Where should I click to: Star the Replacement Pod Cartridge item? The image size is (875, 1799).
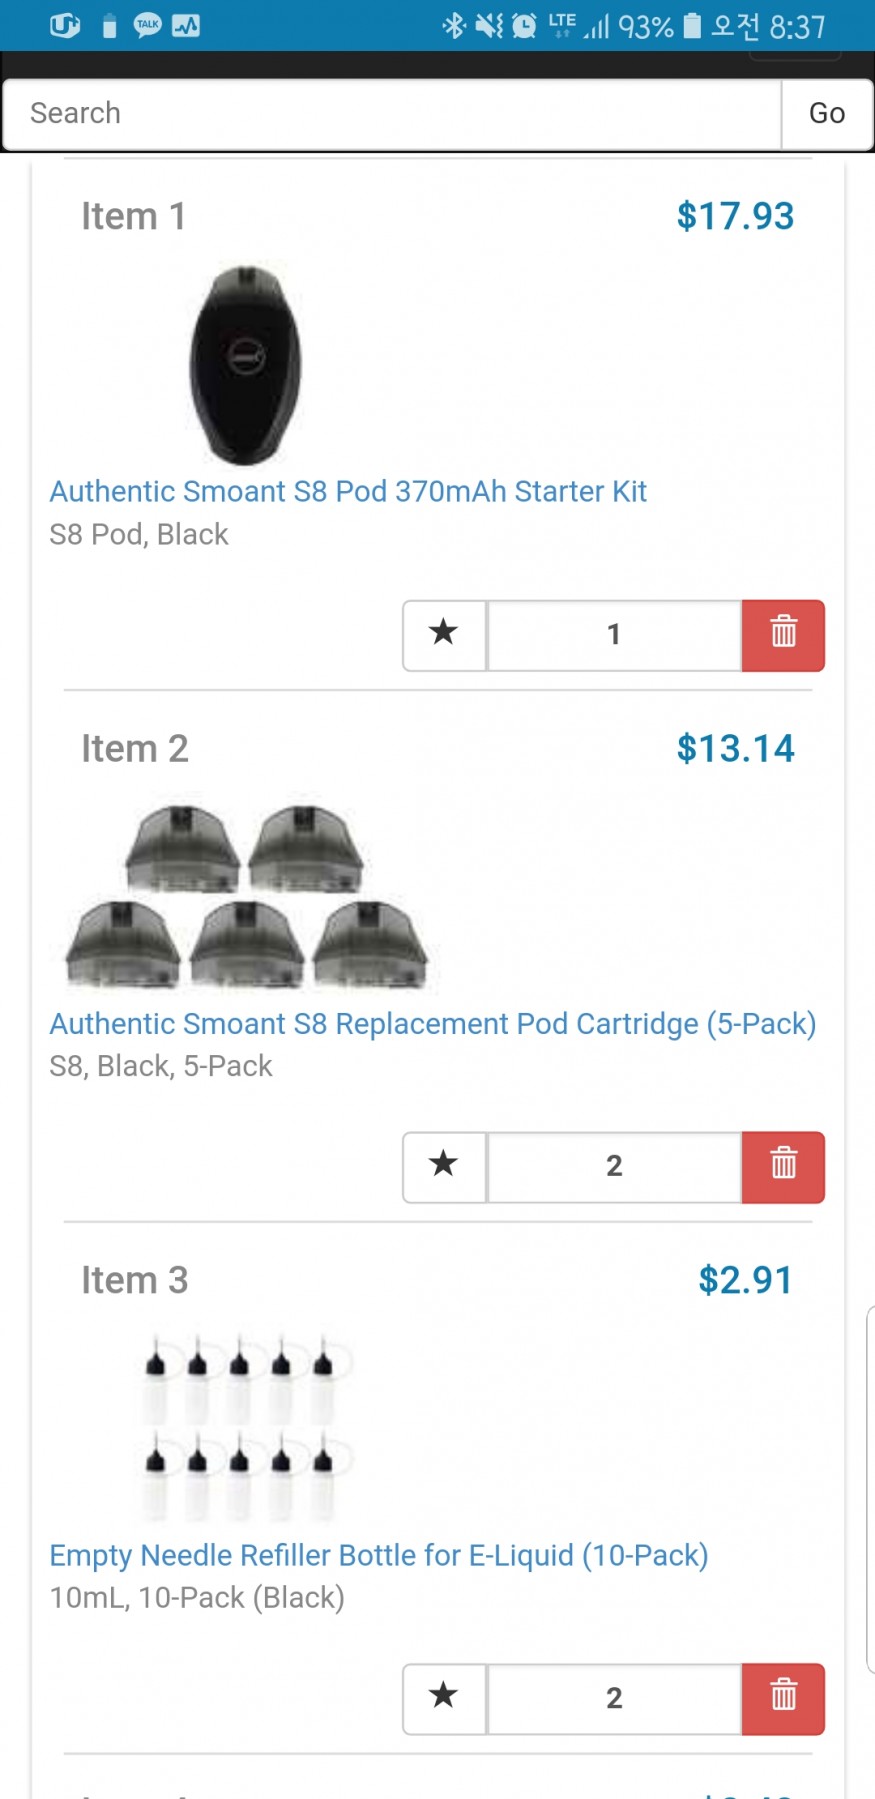click(x=444, y=1167)
